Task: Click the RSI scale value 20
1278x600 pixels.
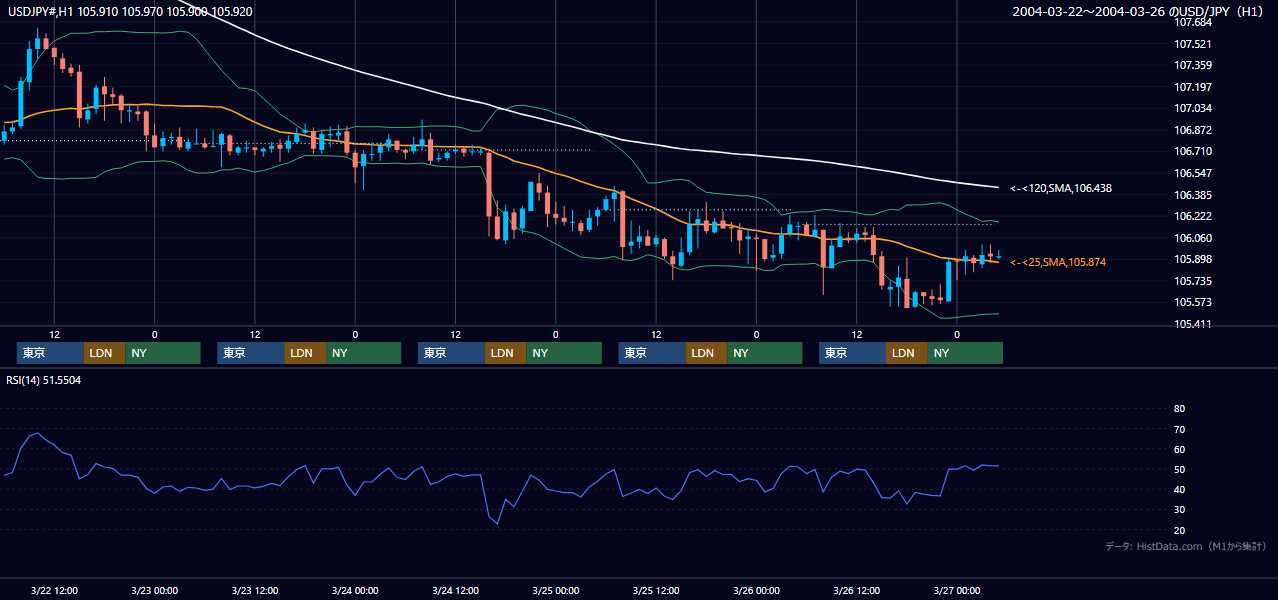Action: [x=1180, y=530]
